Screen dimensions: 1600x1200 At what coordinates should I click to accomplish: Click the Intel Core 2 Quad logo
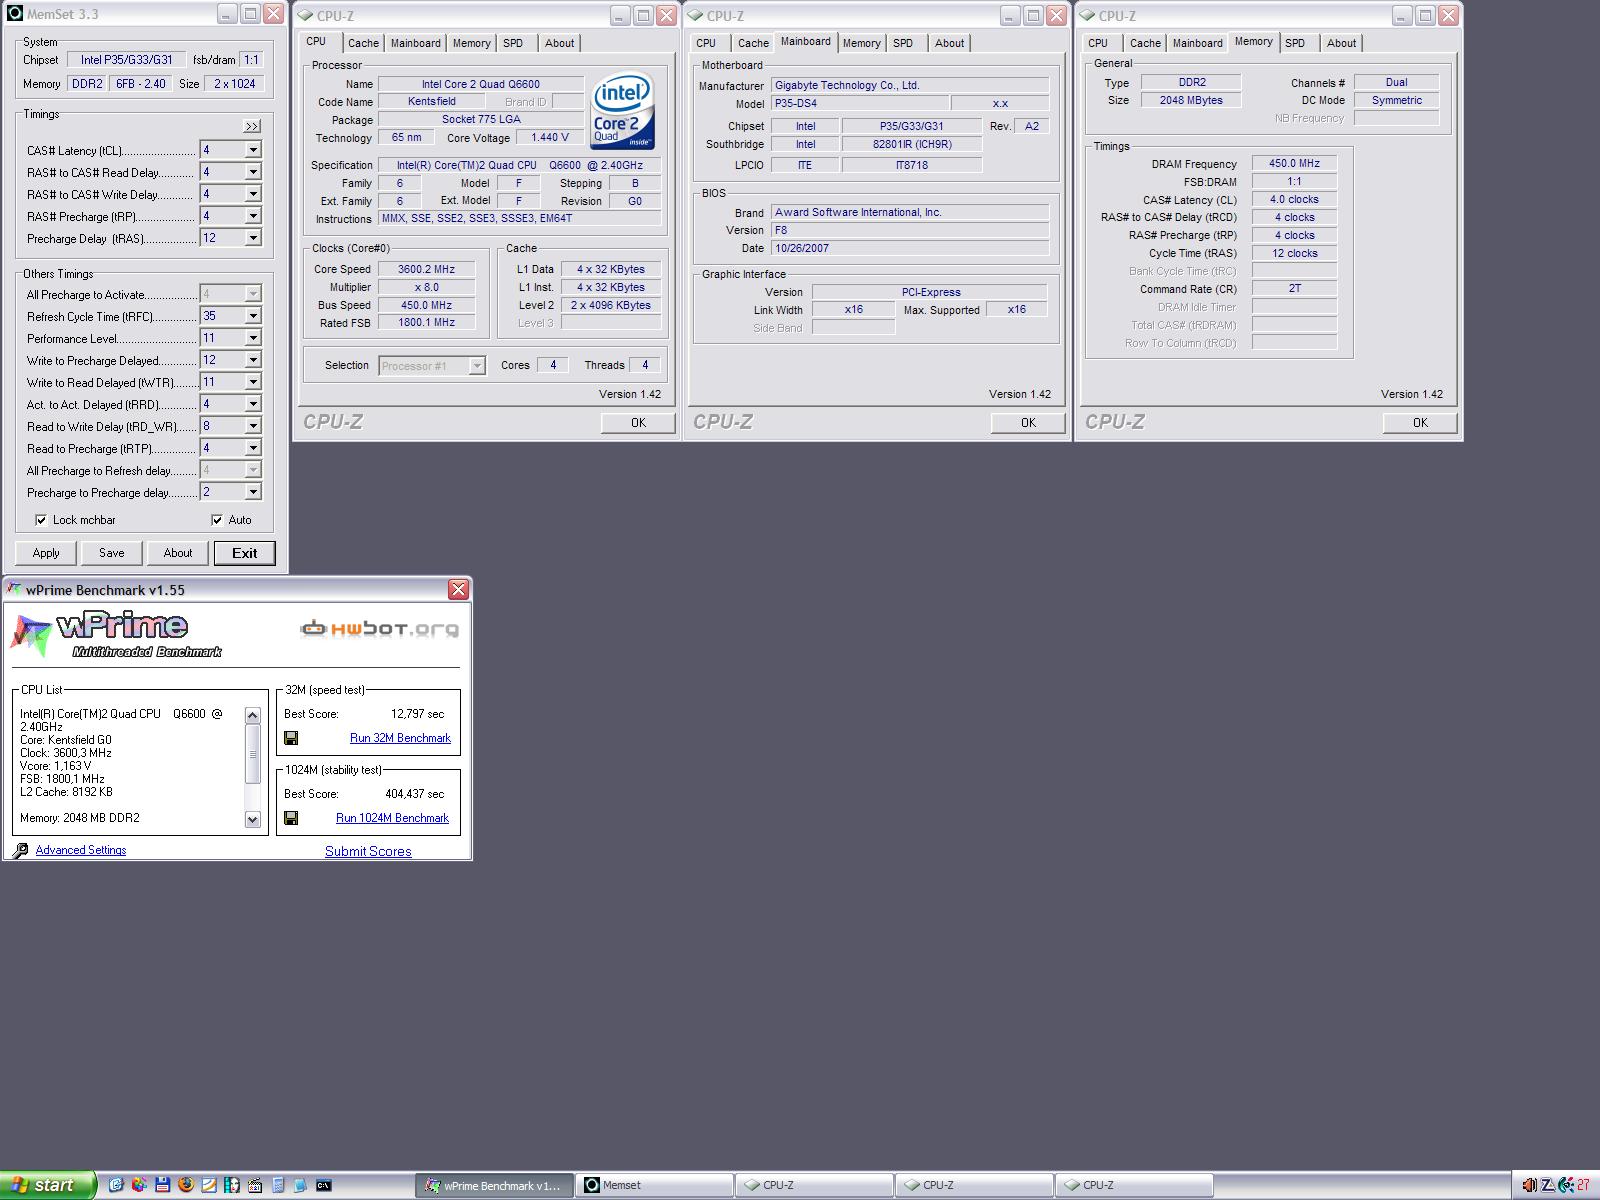[x=623, y=110]
